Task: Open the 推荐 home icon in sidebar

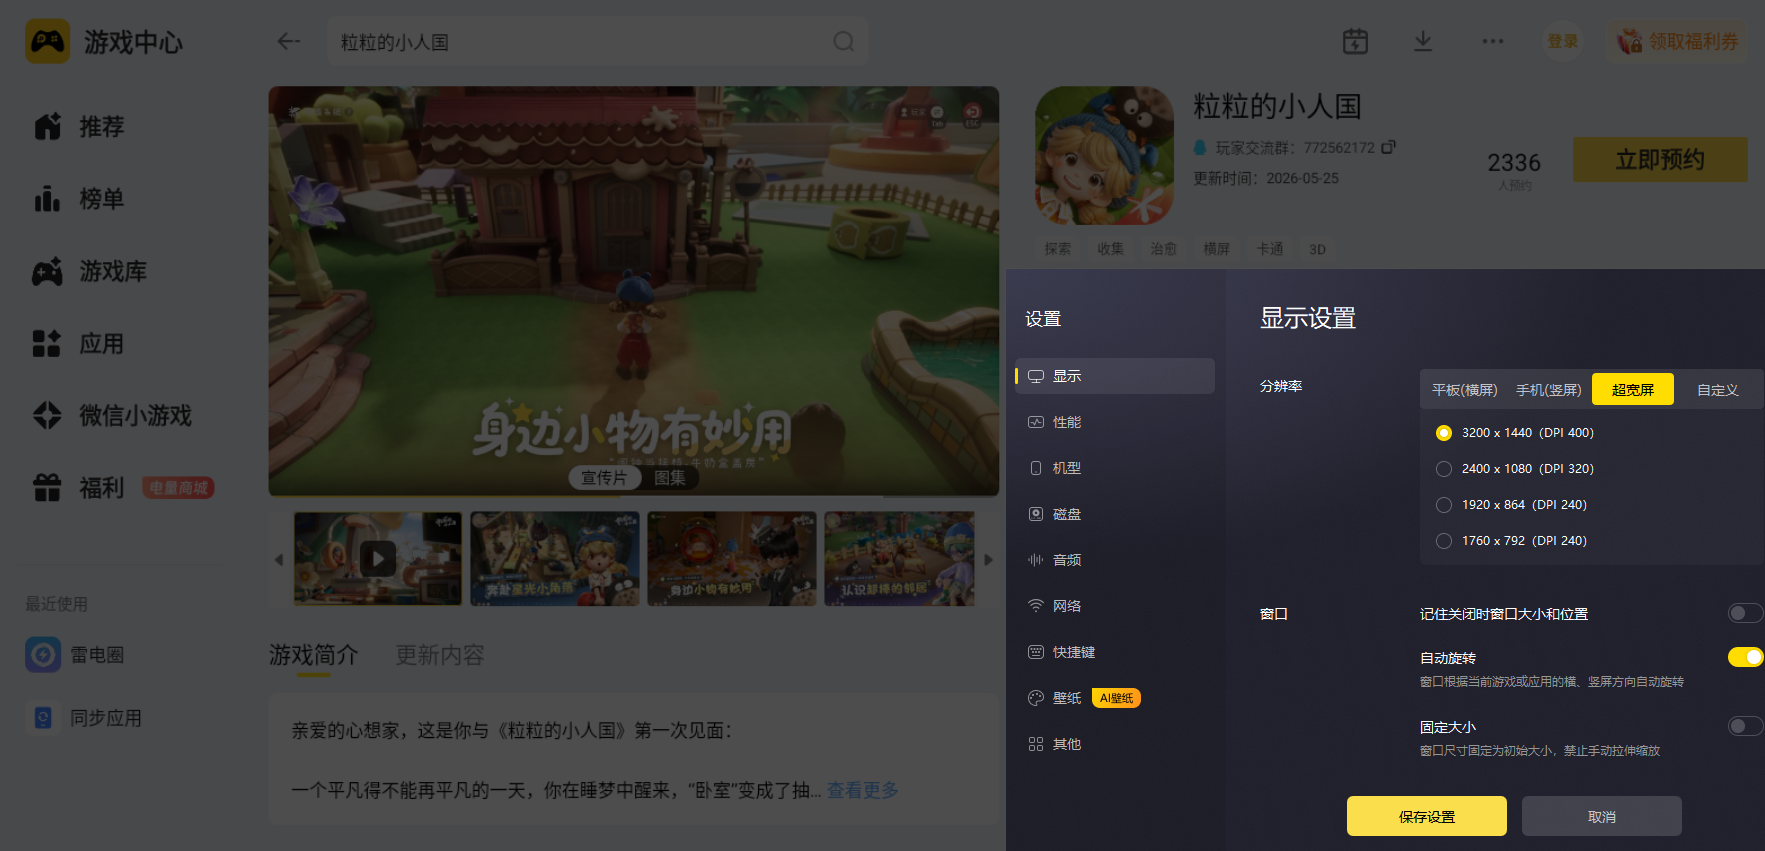Action: point(47,126)
